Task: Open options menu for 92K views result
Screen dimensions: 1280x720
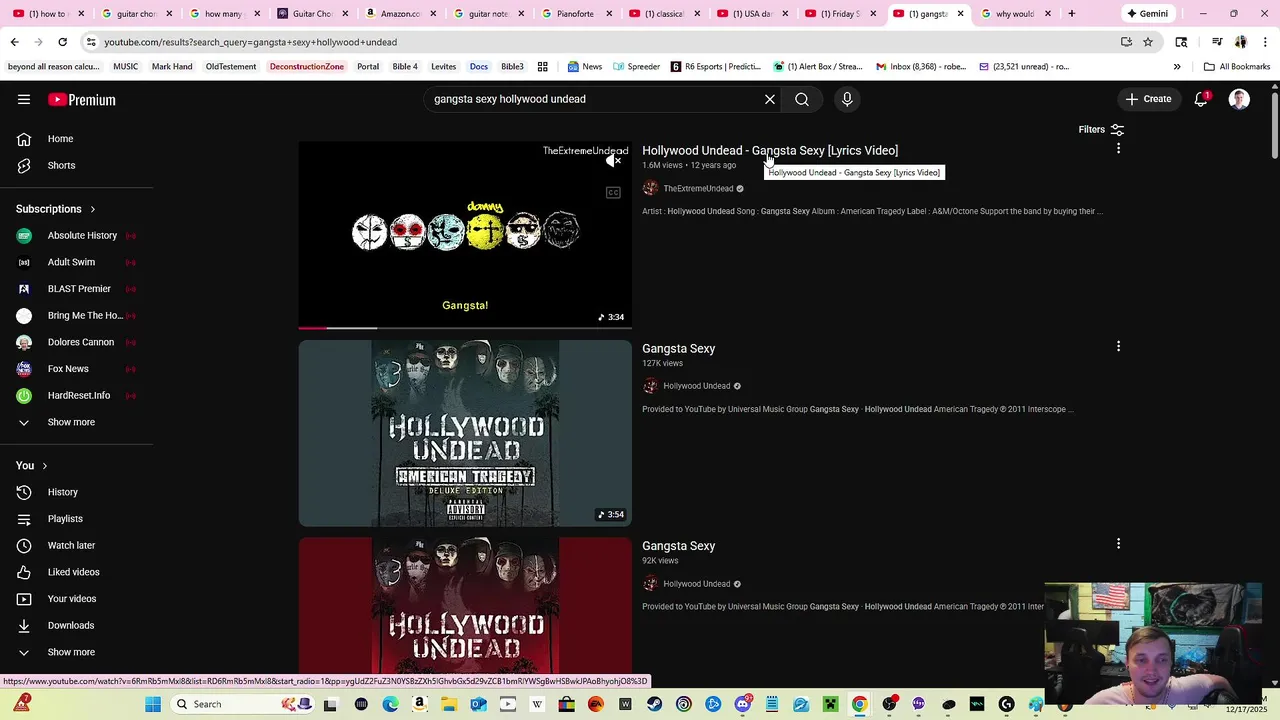Action: point(1118,544)
